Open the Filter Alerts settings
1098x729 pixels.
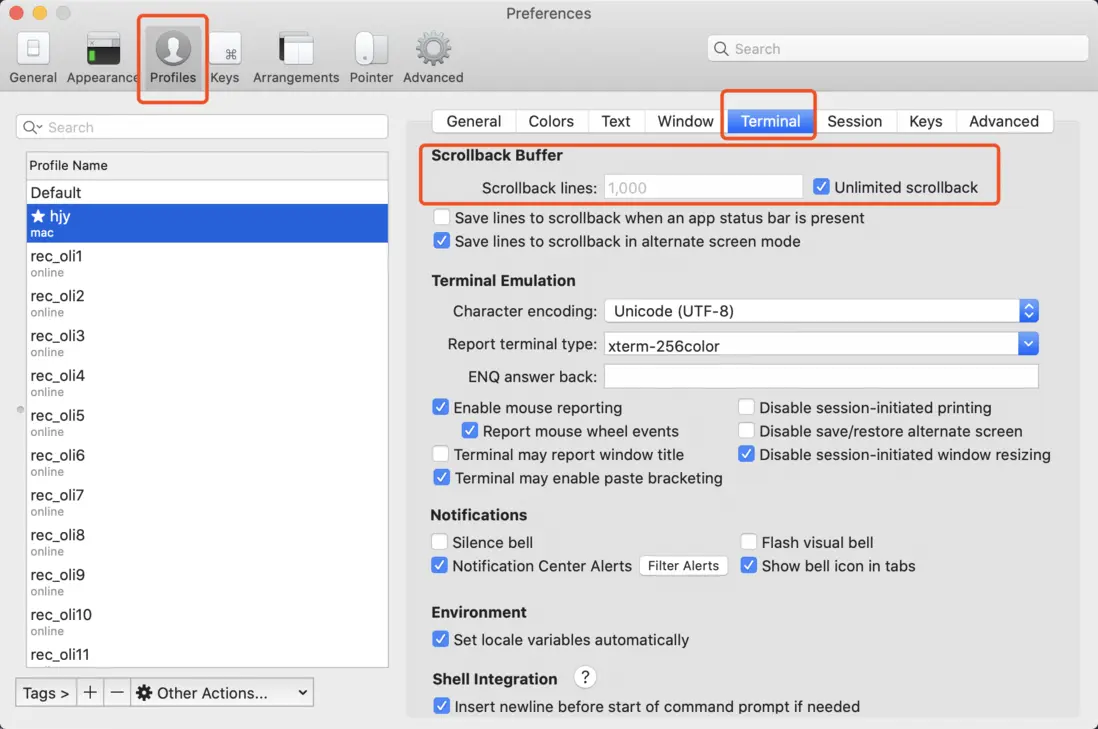pos(683,565)
